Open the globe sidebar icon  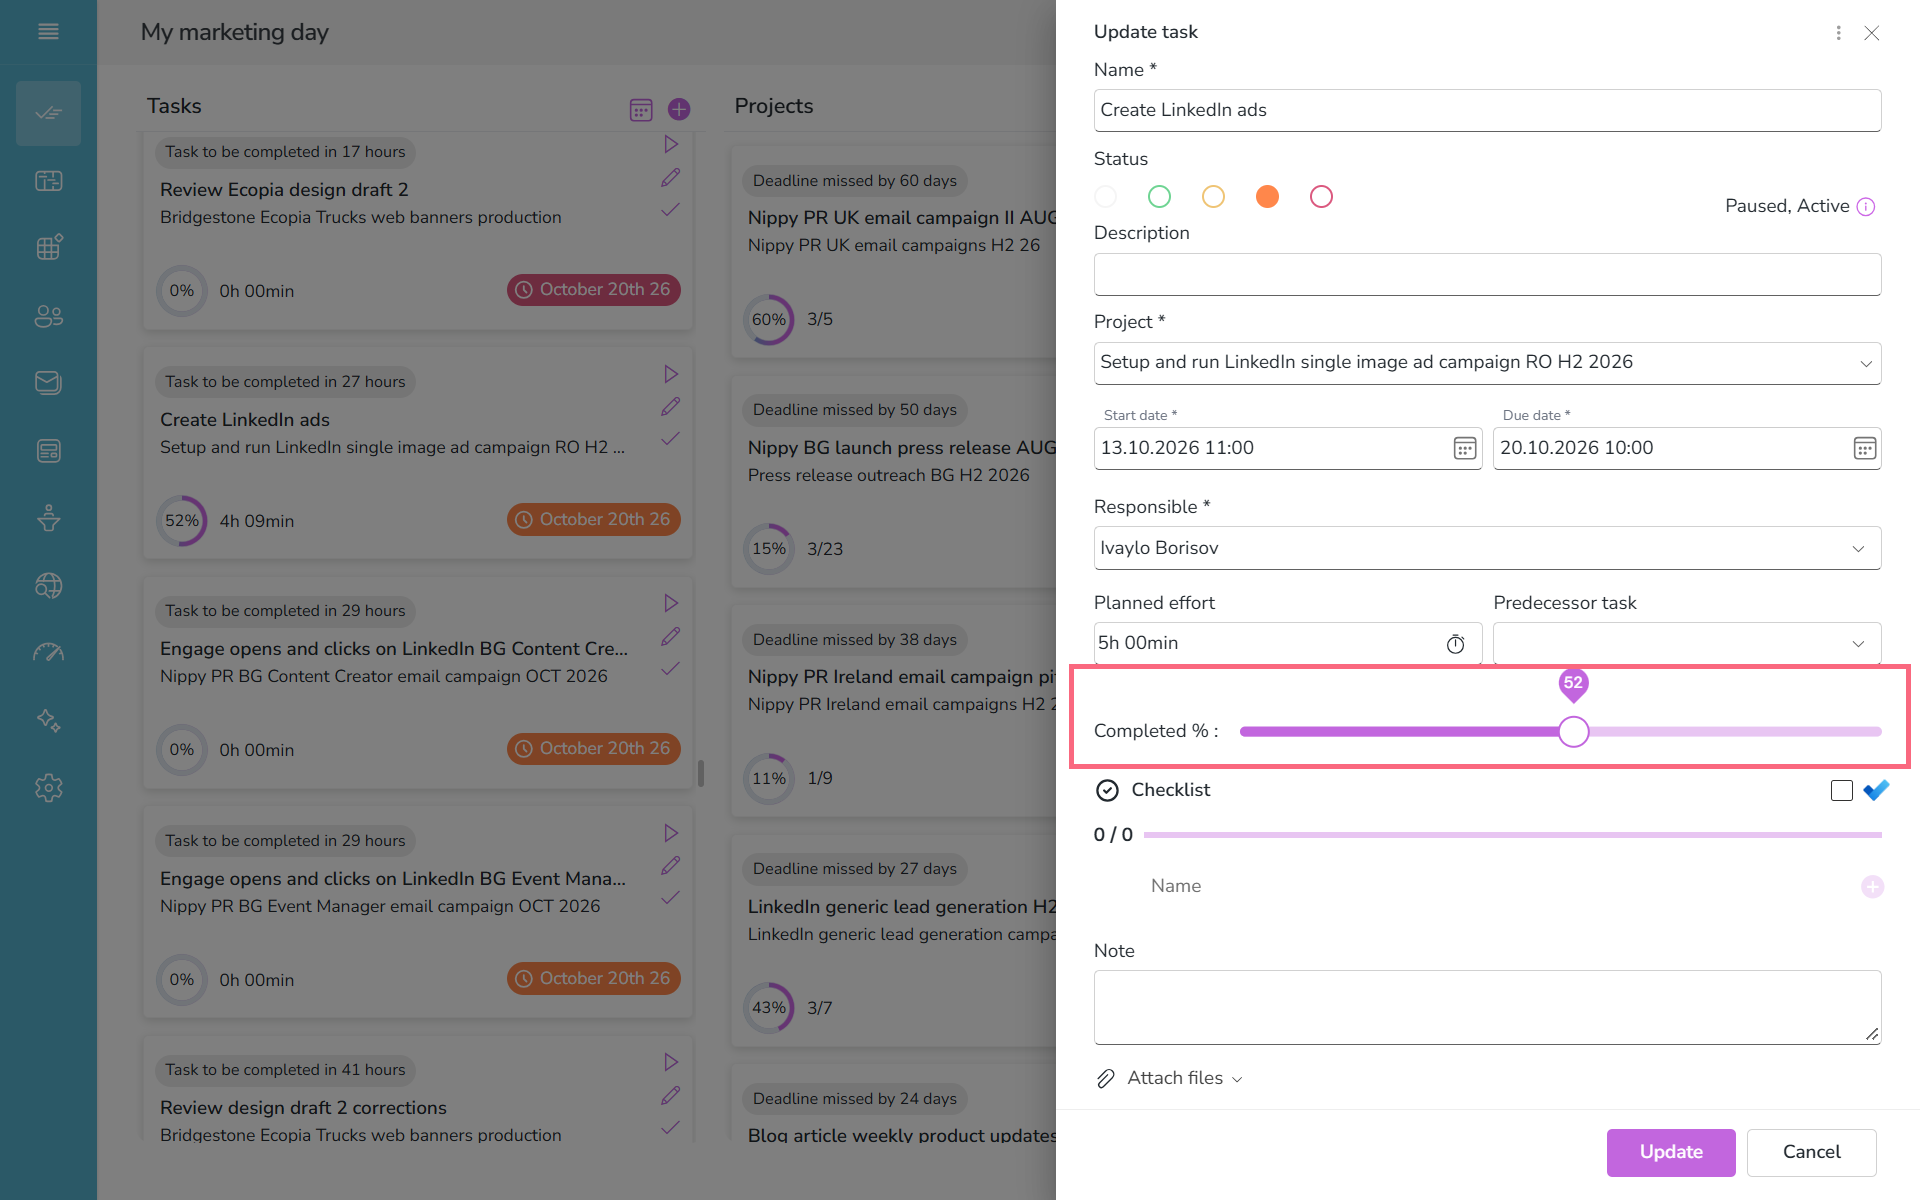pos(48,586)
